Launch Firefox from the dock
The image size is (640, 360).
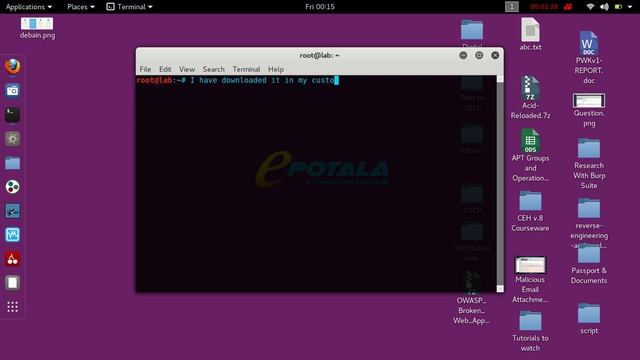coord(13,67)
